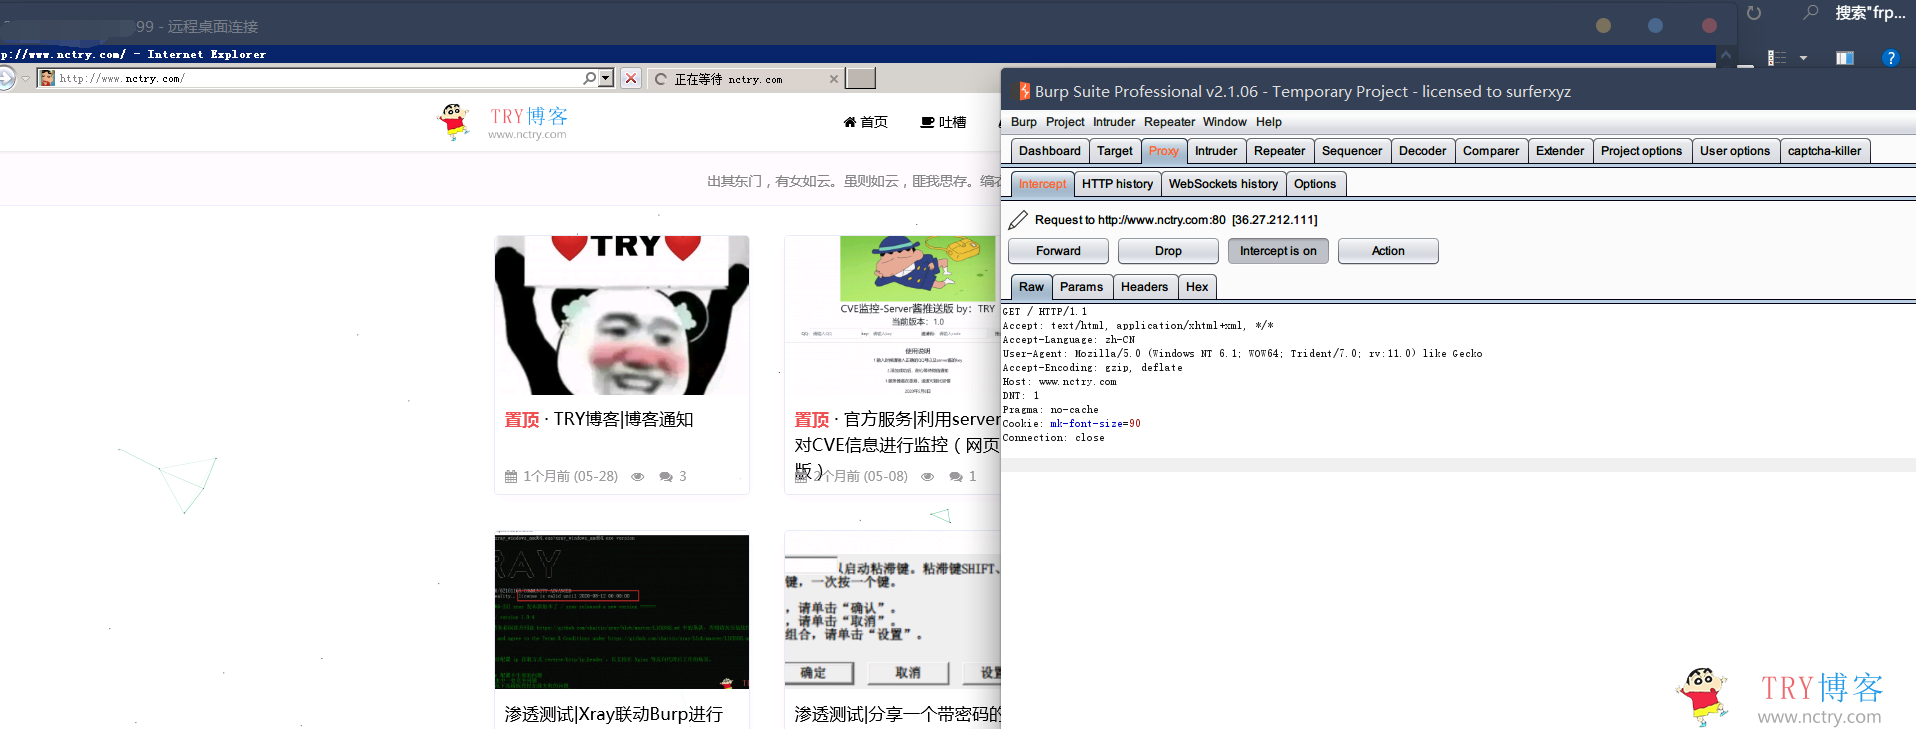The height and width of the screenshot is (729, 1916).
Task: Show the Headers request view tab
Action: [x=1145, y=287]
